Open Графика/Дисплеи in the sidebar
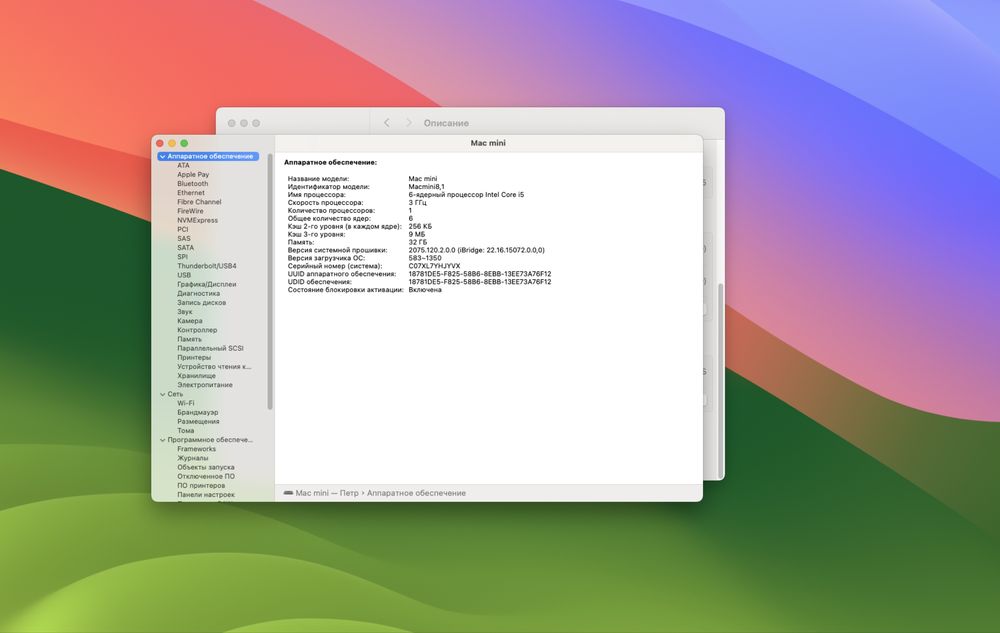Viewport: 1000px width, 633px height. [x=207, y=284]
